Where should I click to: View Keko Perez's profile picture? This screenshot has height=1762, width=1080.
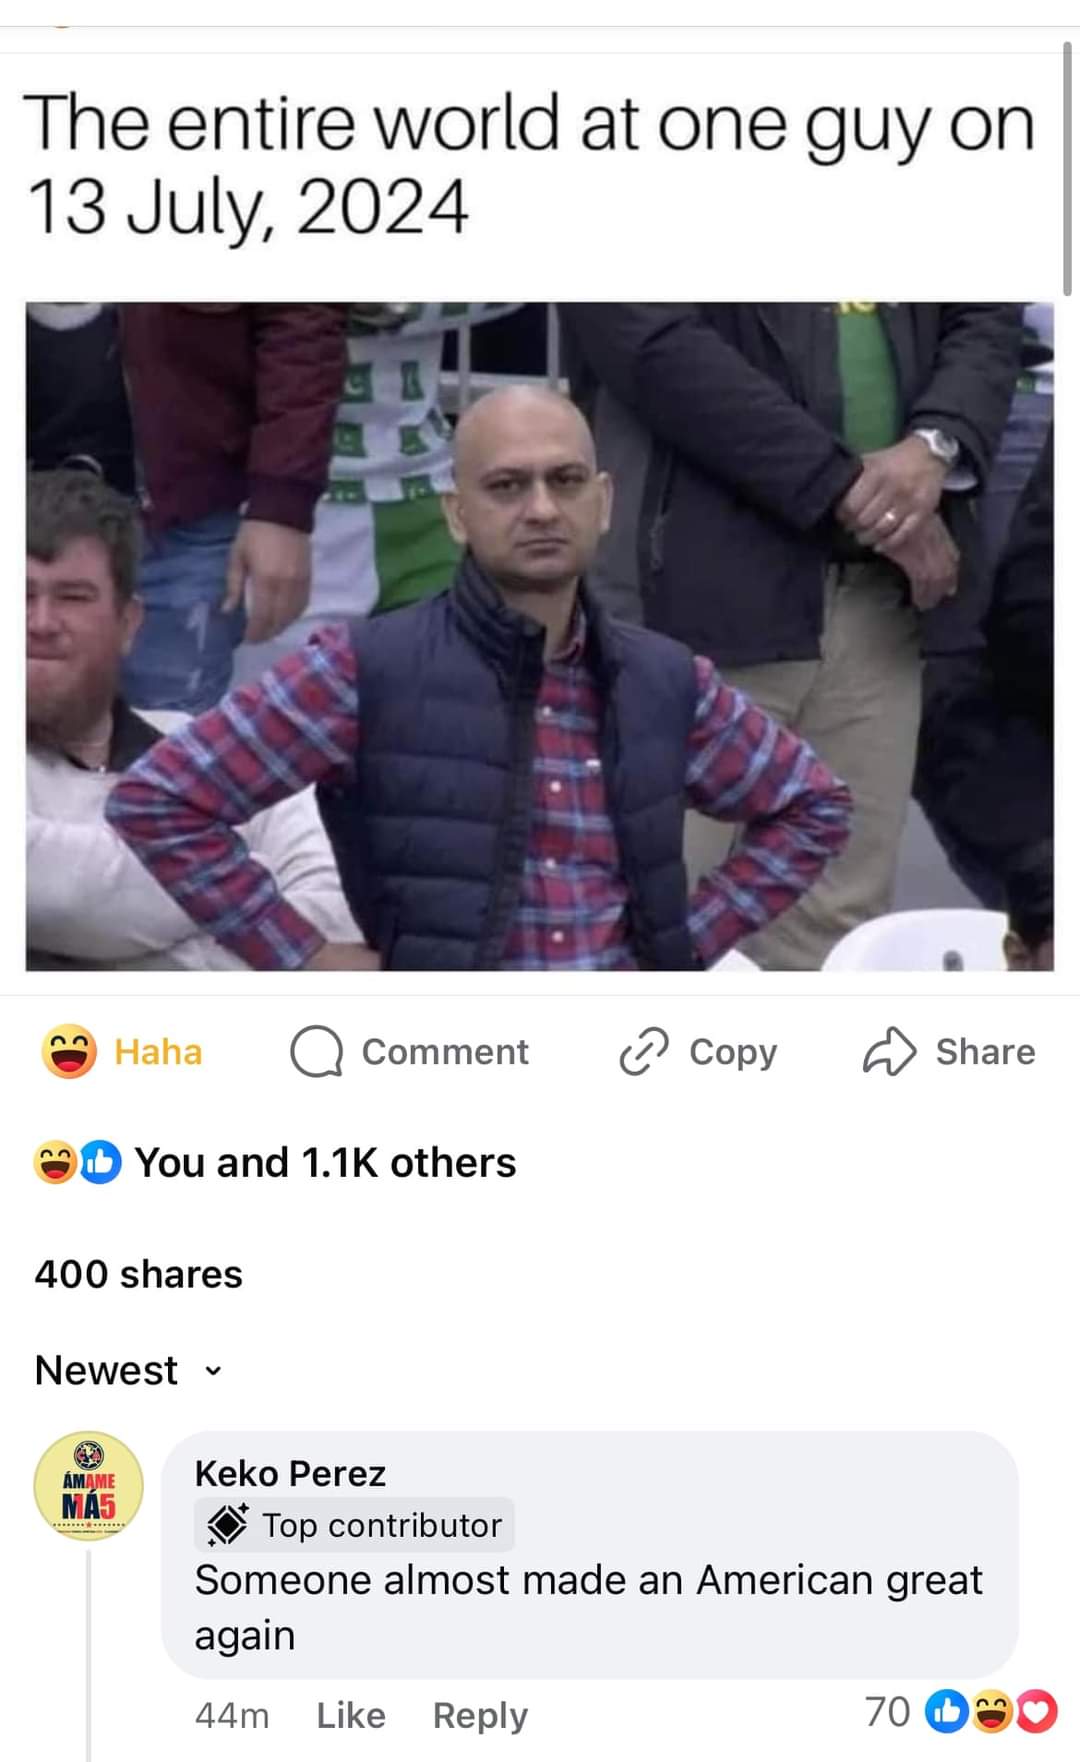click(89, 1486)
